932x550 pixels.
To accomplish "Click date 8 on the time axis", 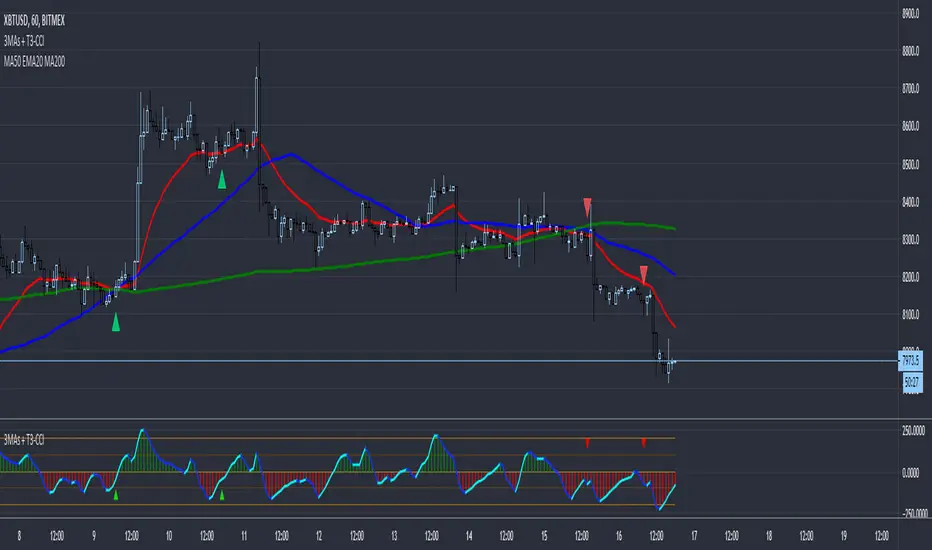I will click(19, 536).
